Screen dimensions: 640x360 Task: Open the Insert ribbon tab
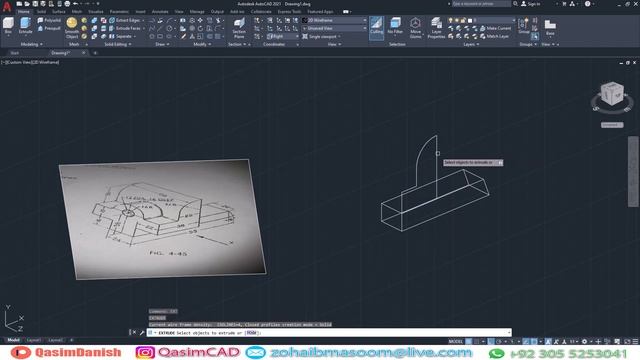coord(140,12)
